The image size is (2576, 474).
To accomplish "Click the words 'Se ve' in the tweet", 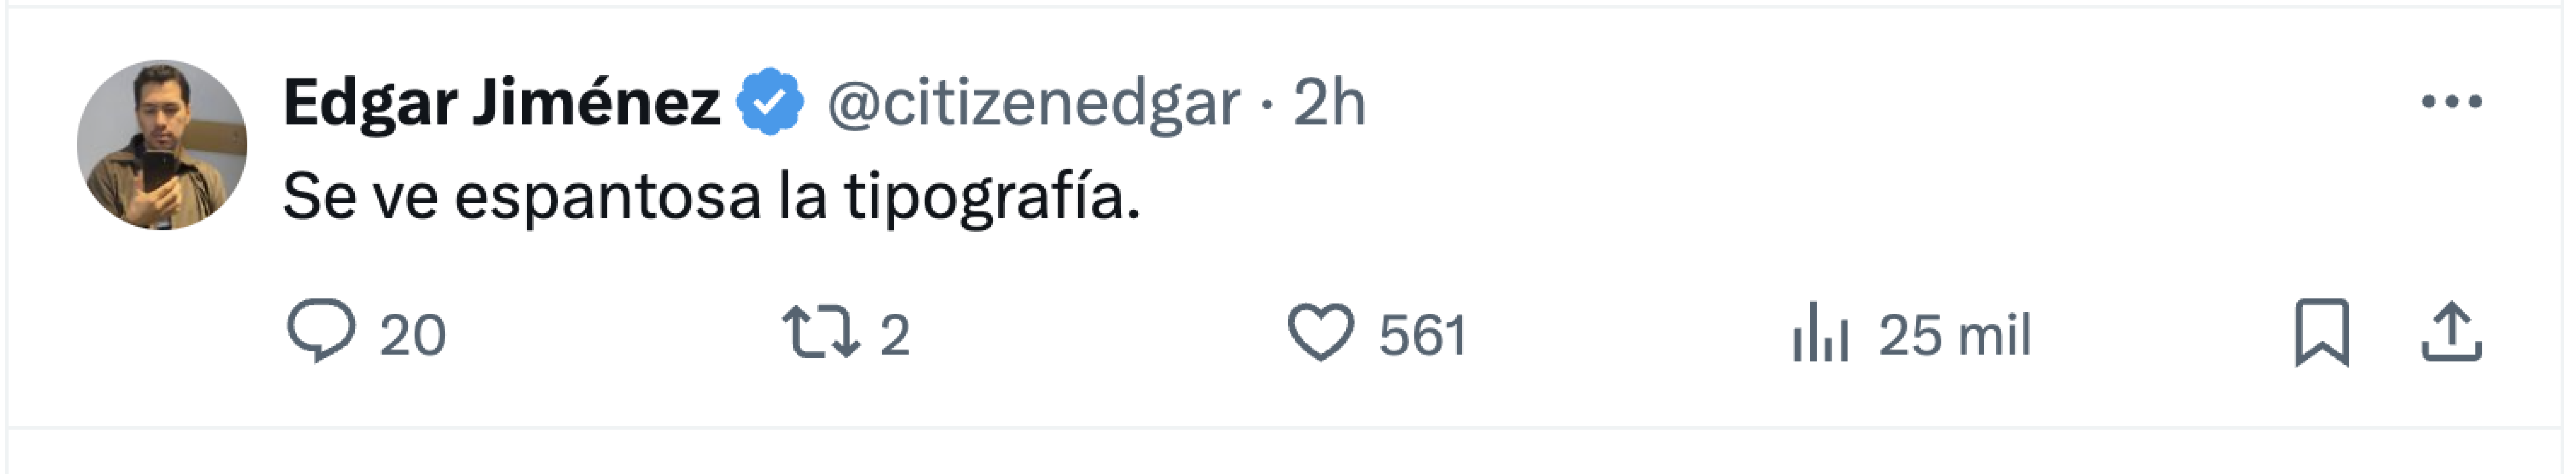I will [x=360, y=197].
